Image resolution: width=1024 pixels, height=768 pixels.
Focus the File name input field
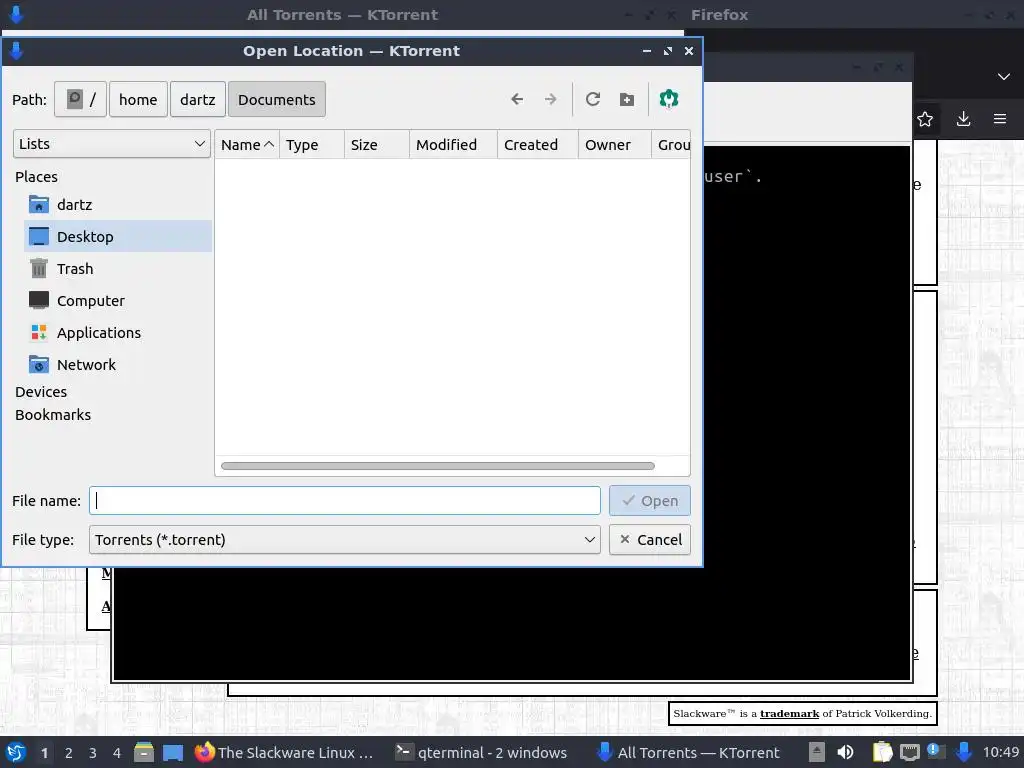[x=345, y=501]
